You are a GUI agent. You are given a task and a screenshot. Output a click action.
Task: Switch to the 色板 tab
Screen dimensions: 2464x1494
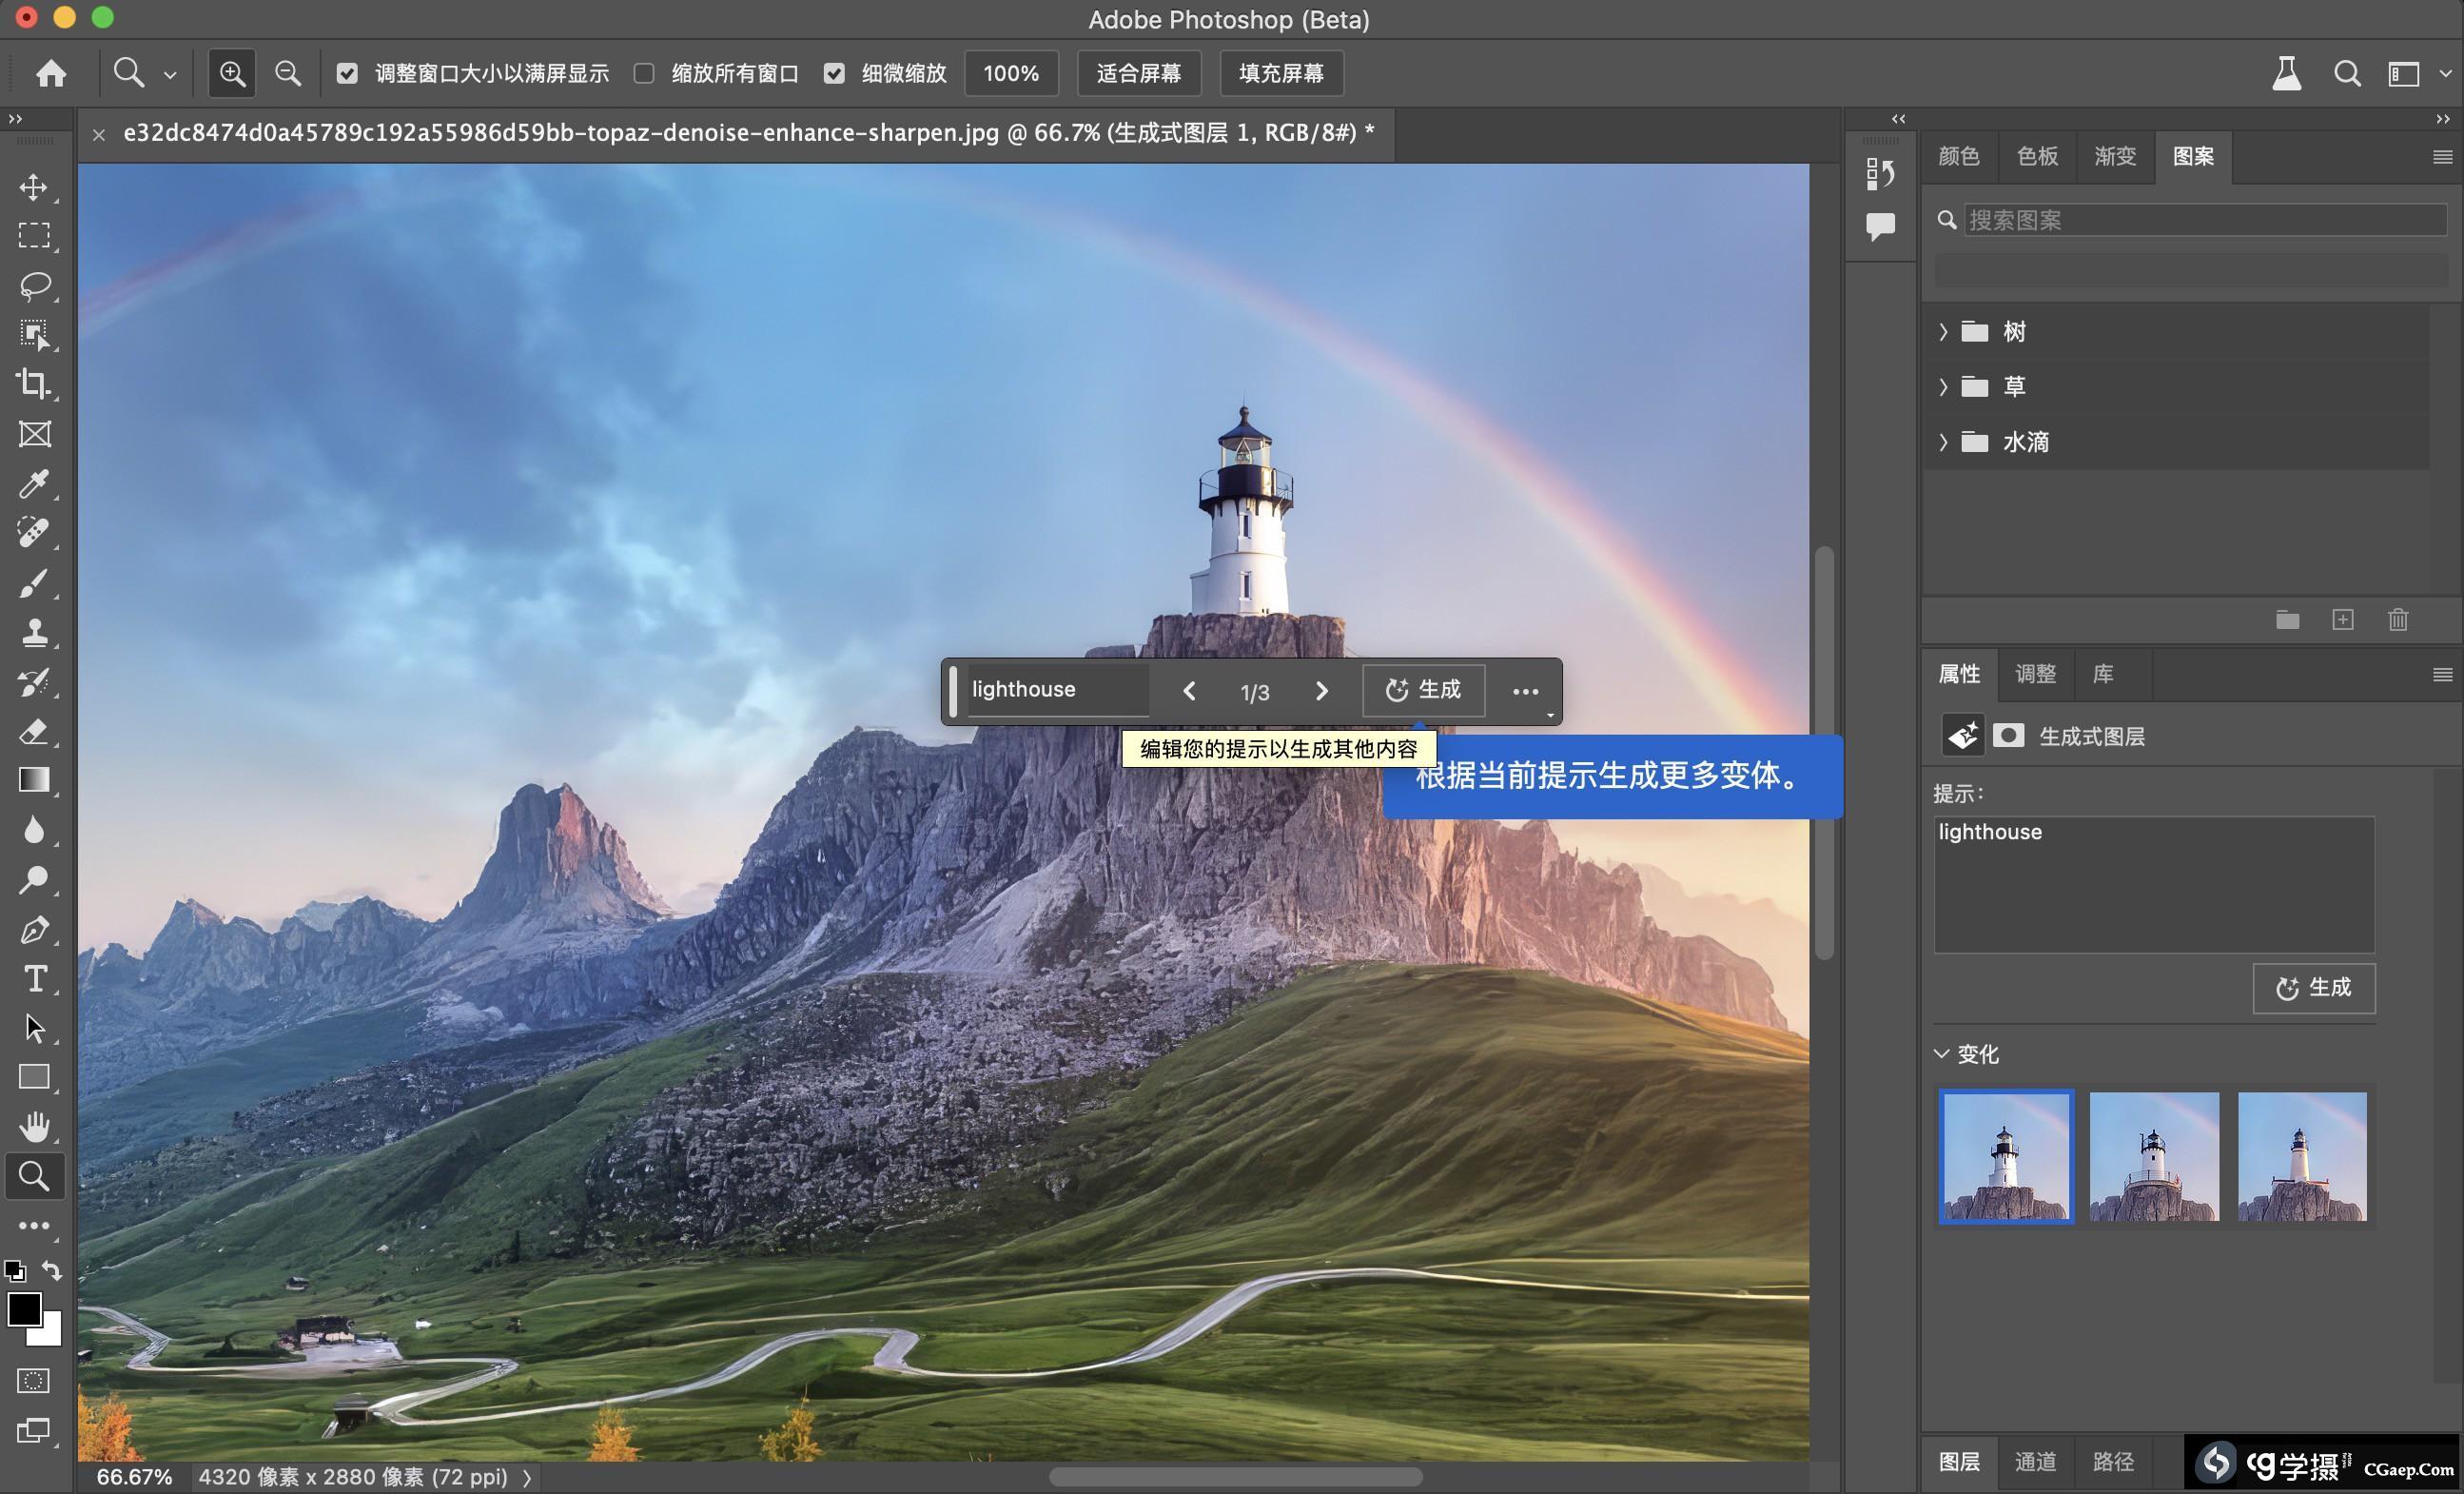(x=2036, y=156)
